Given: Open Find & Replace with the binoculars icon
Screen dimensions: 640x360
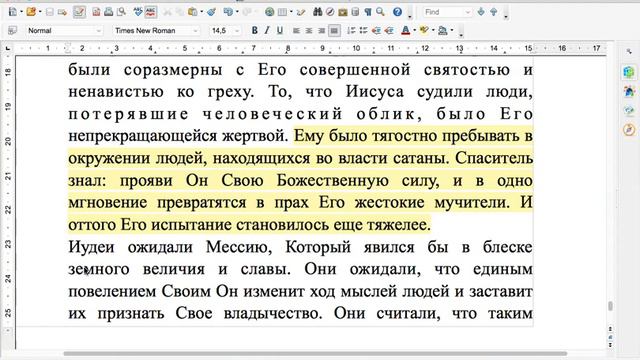Looking at the screenshot, I should [x=318, y=12].
